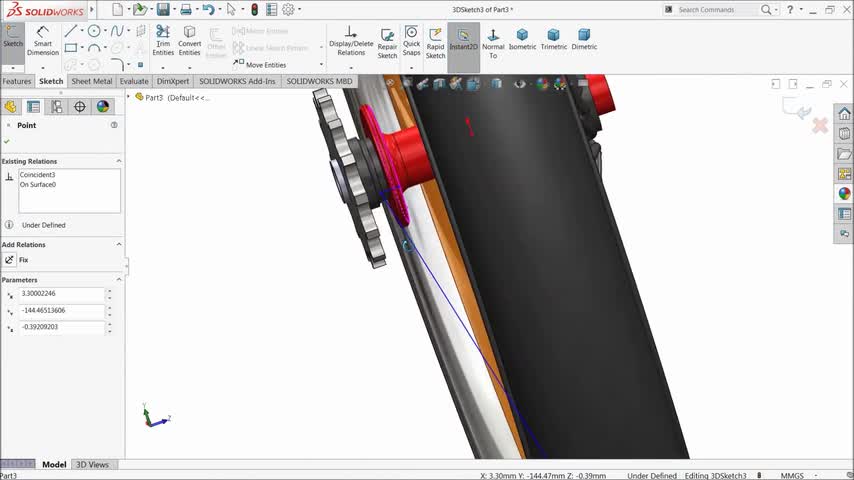The image size is (854, 480).
Task: Click the Z coordinate field -0.39209203
Action: point(62,327)
